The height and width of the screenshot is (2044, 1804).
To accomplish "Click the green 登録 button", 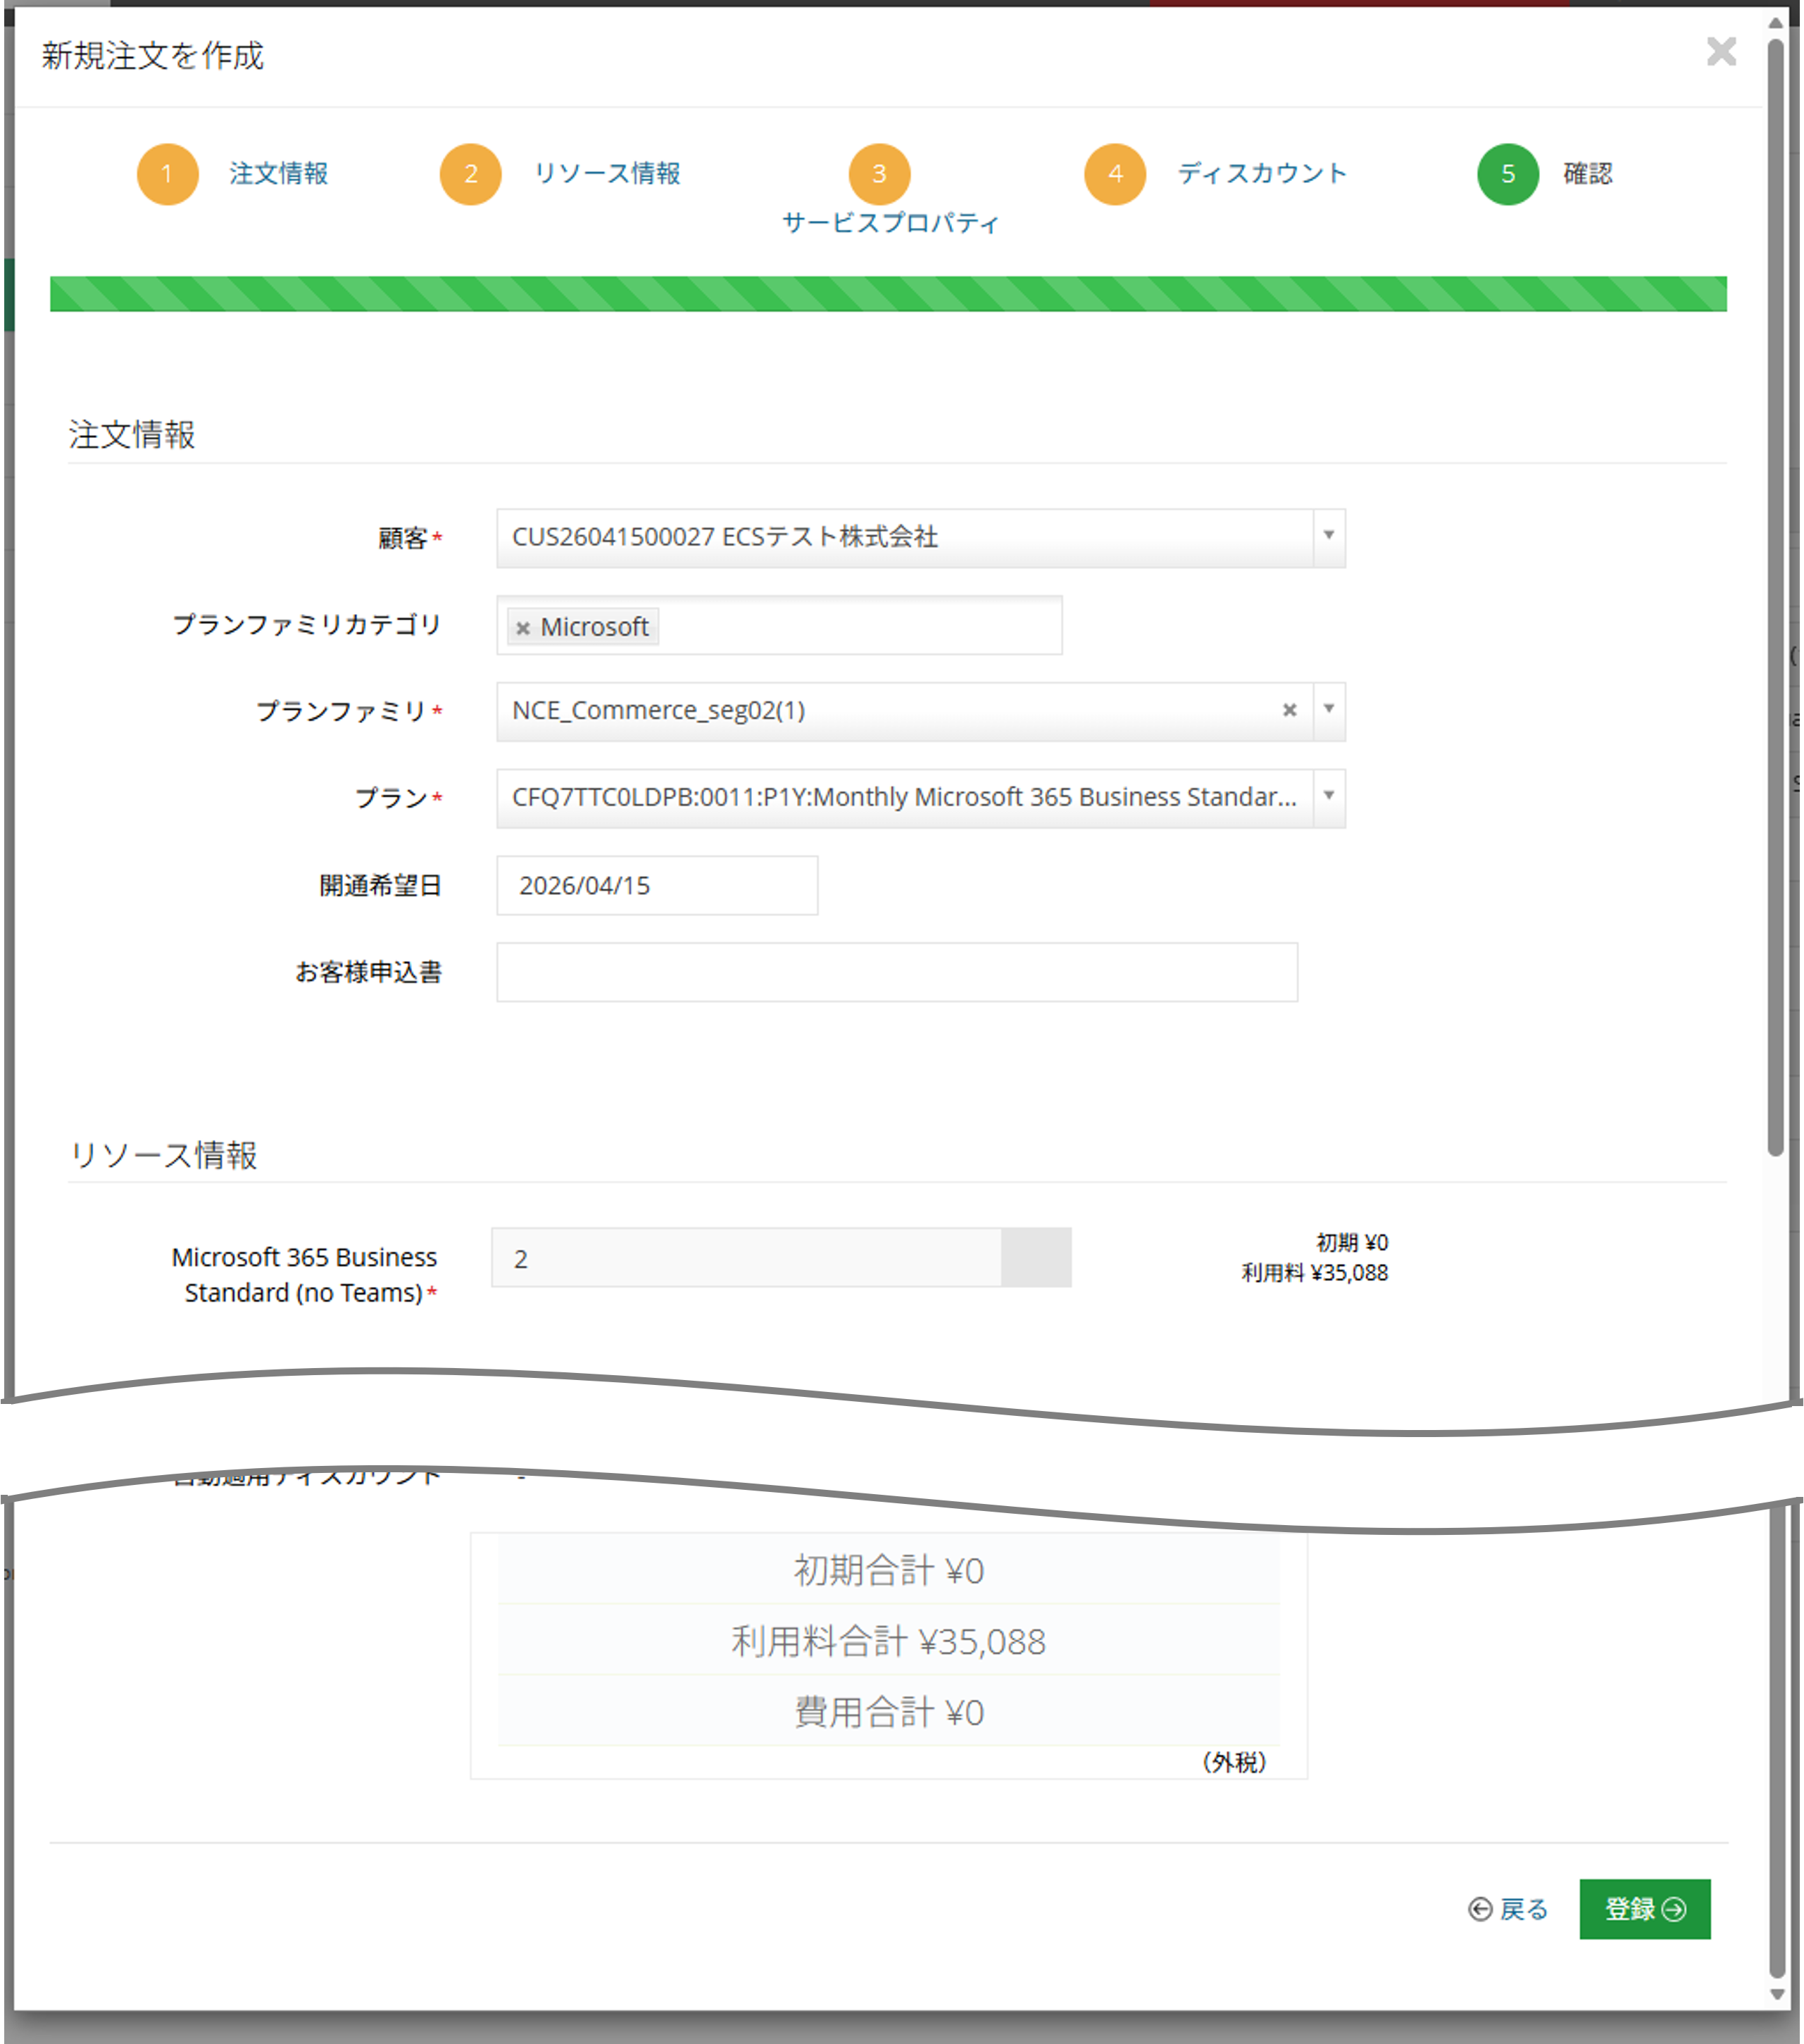I will 1645,1909.
